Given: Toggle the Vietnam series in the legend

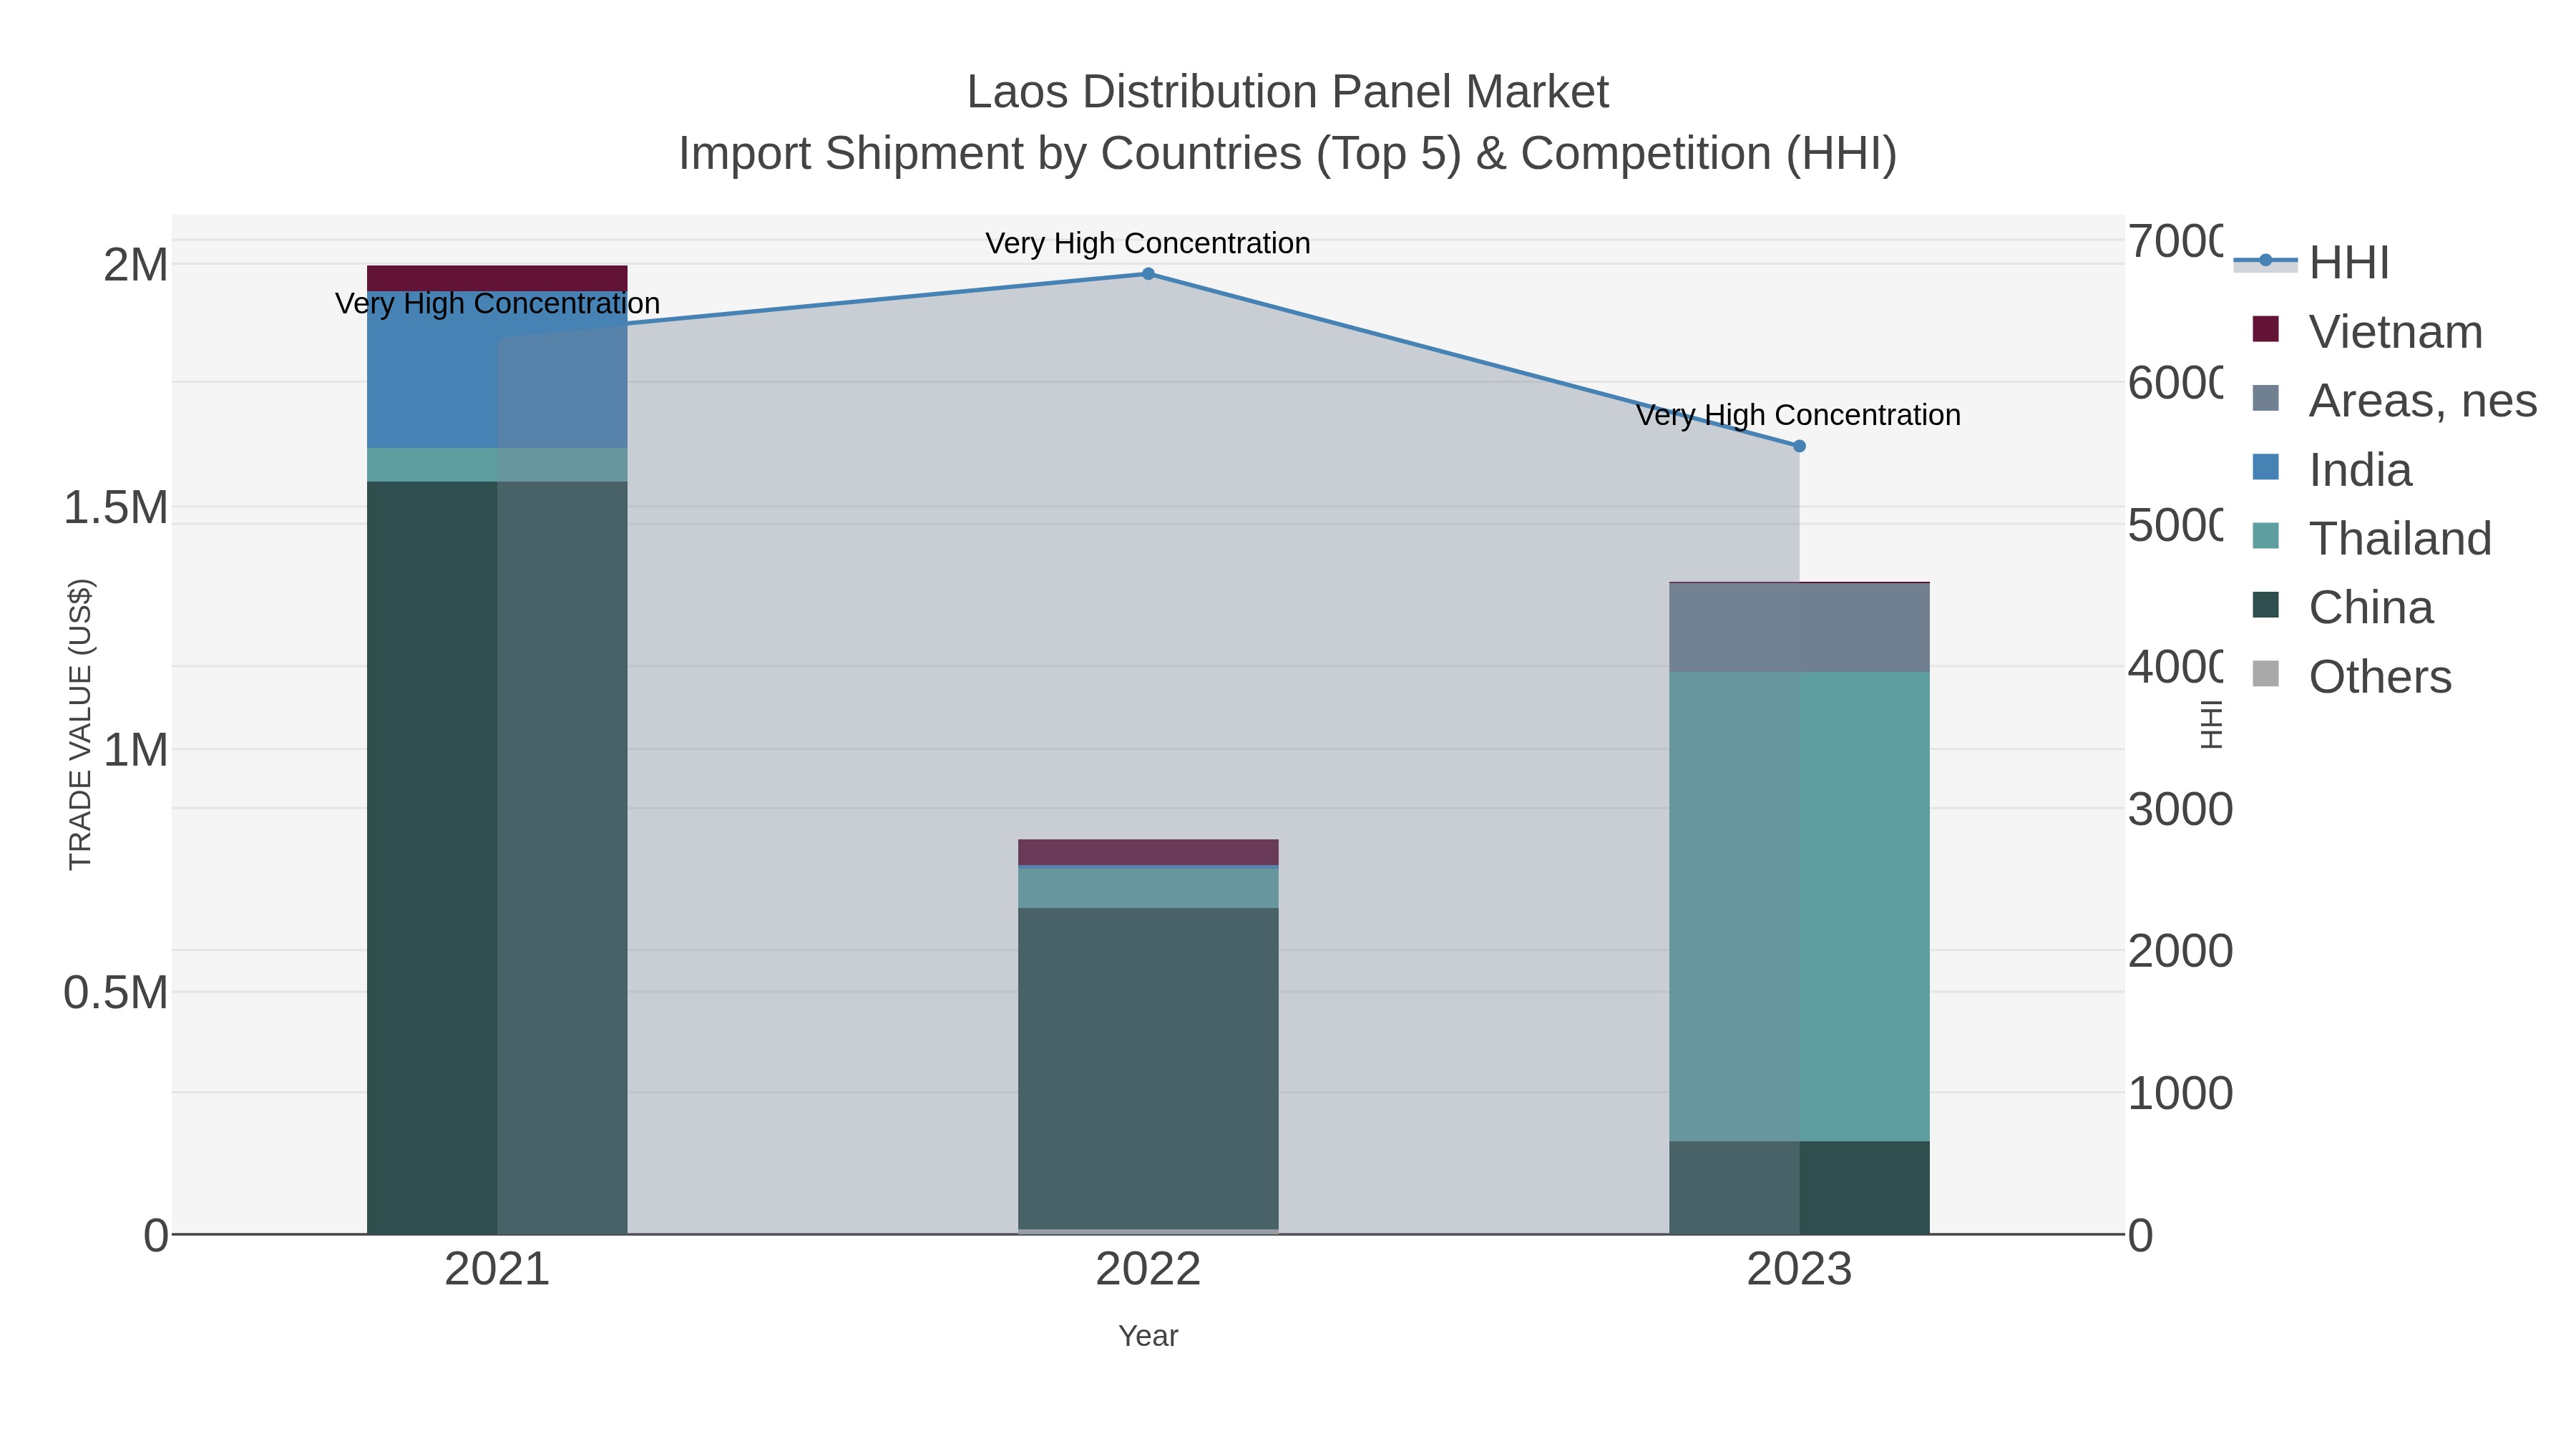Looking at the screenshot, I should [2367, 331].
